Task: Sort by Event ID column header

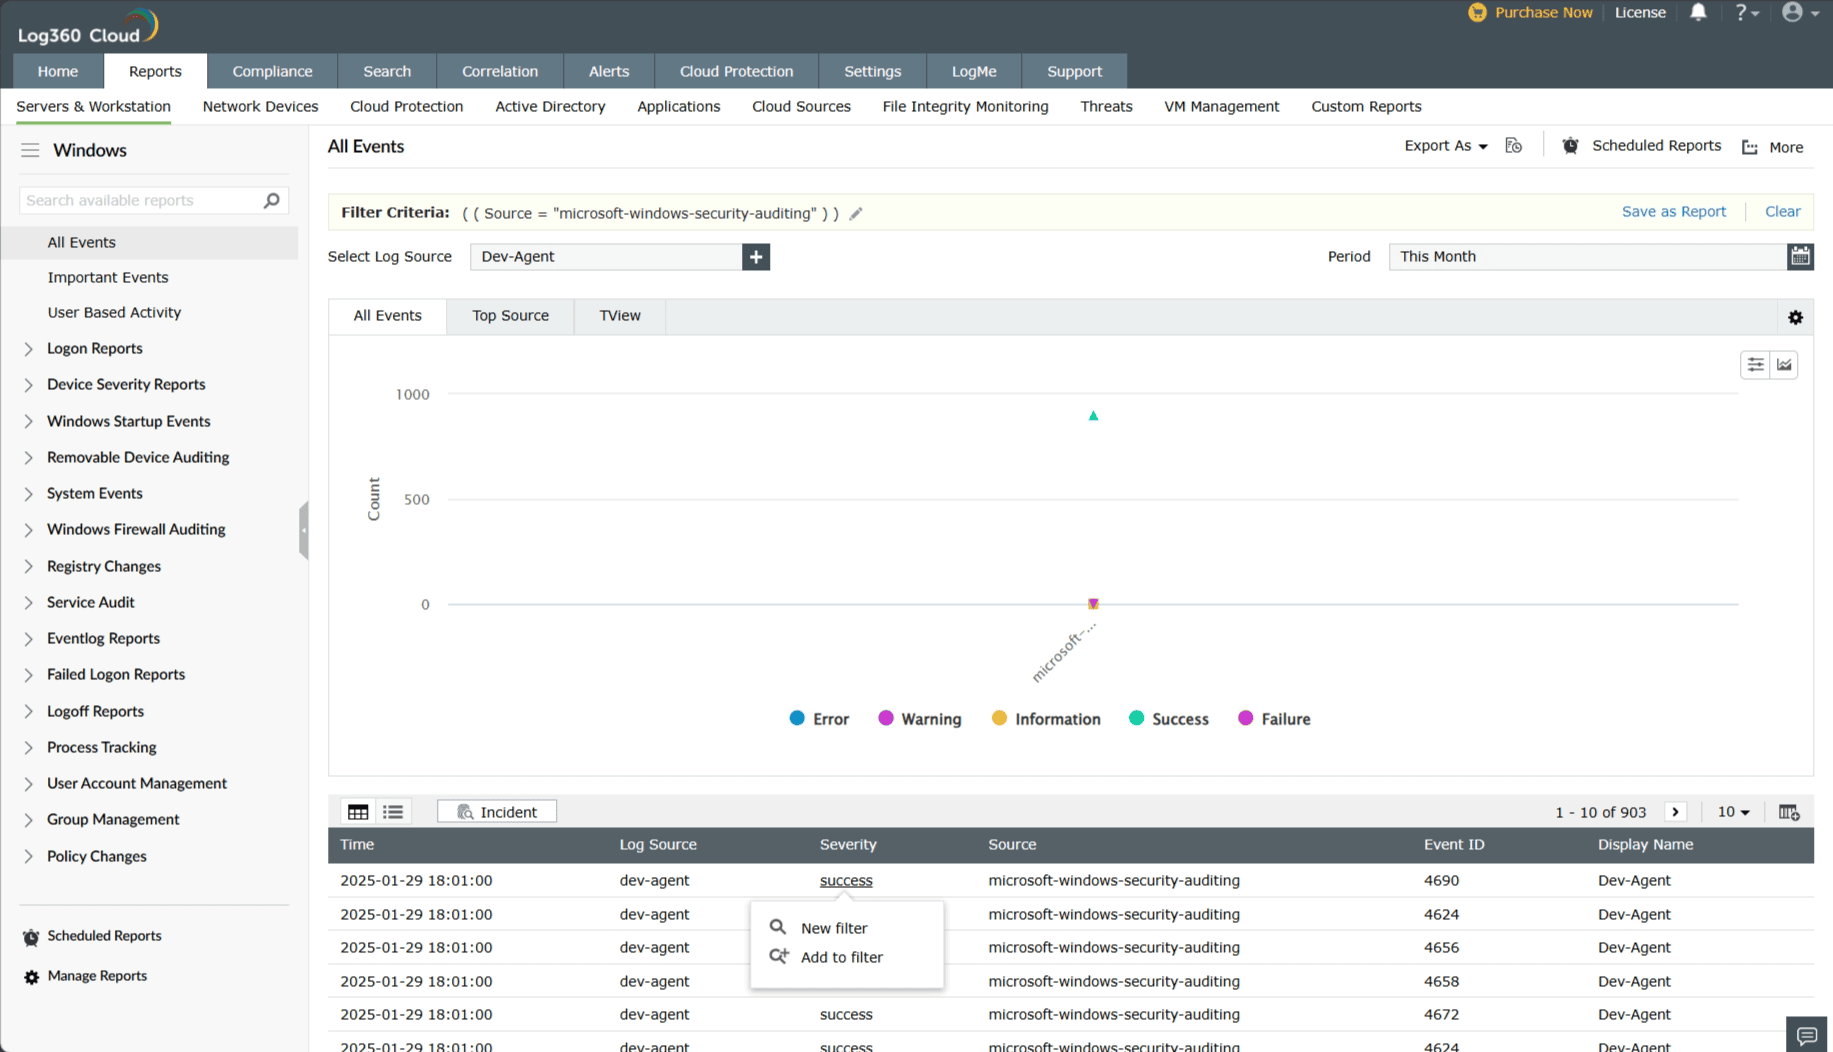Action: click(x=1454, y=845)
